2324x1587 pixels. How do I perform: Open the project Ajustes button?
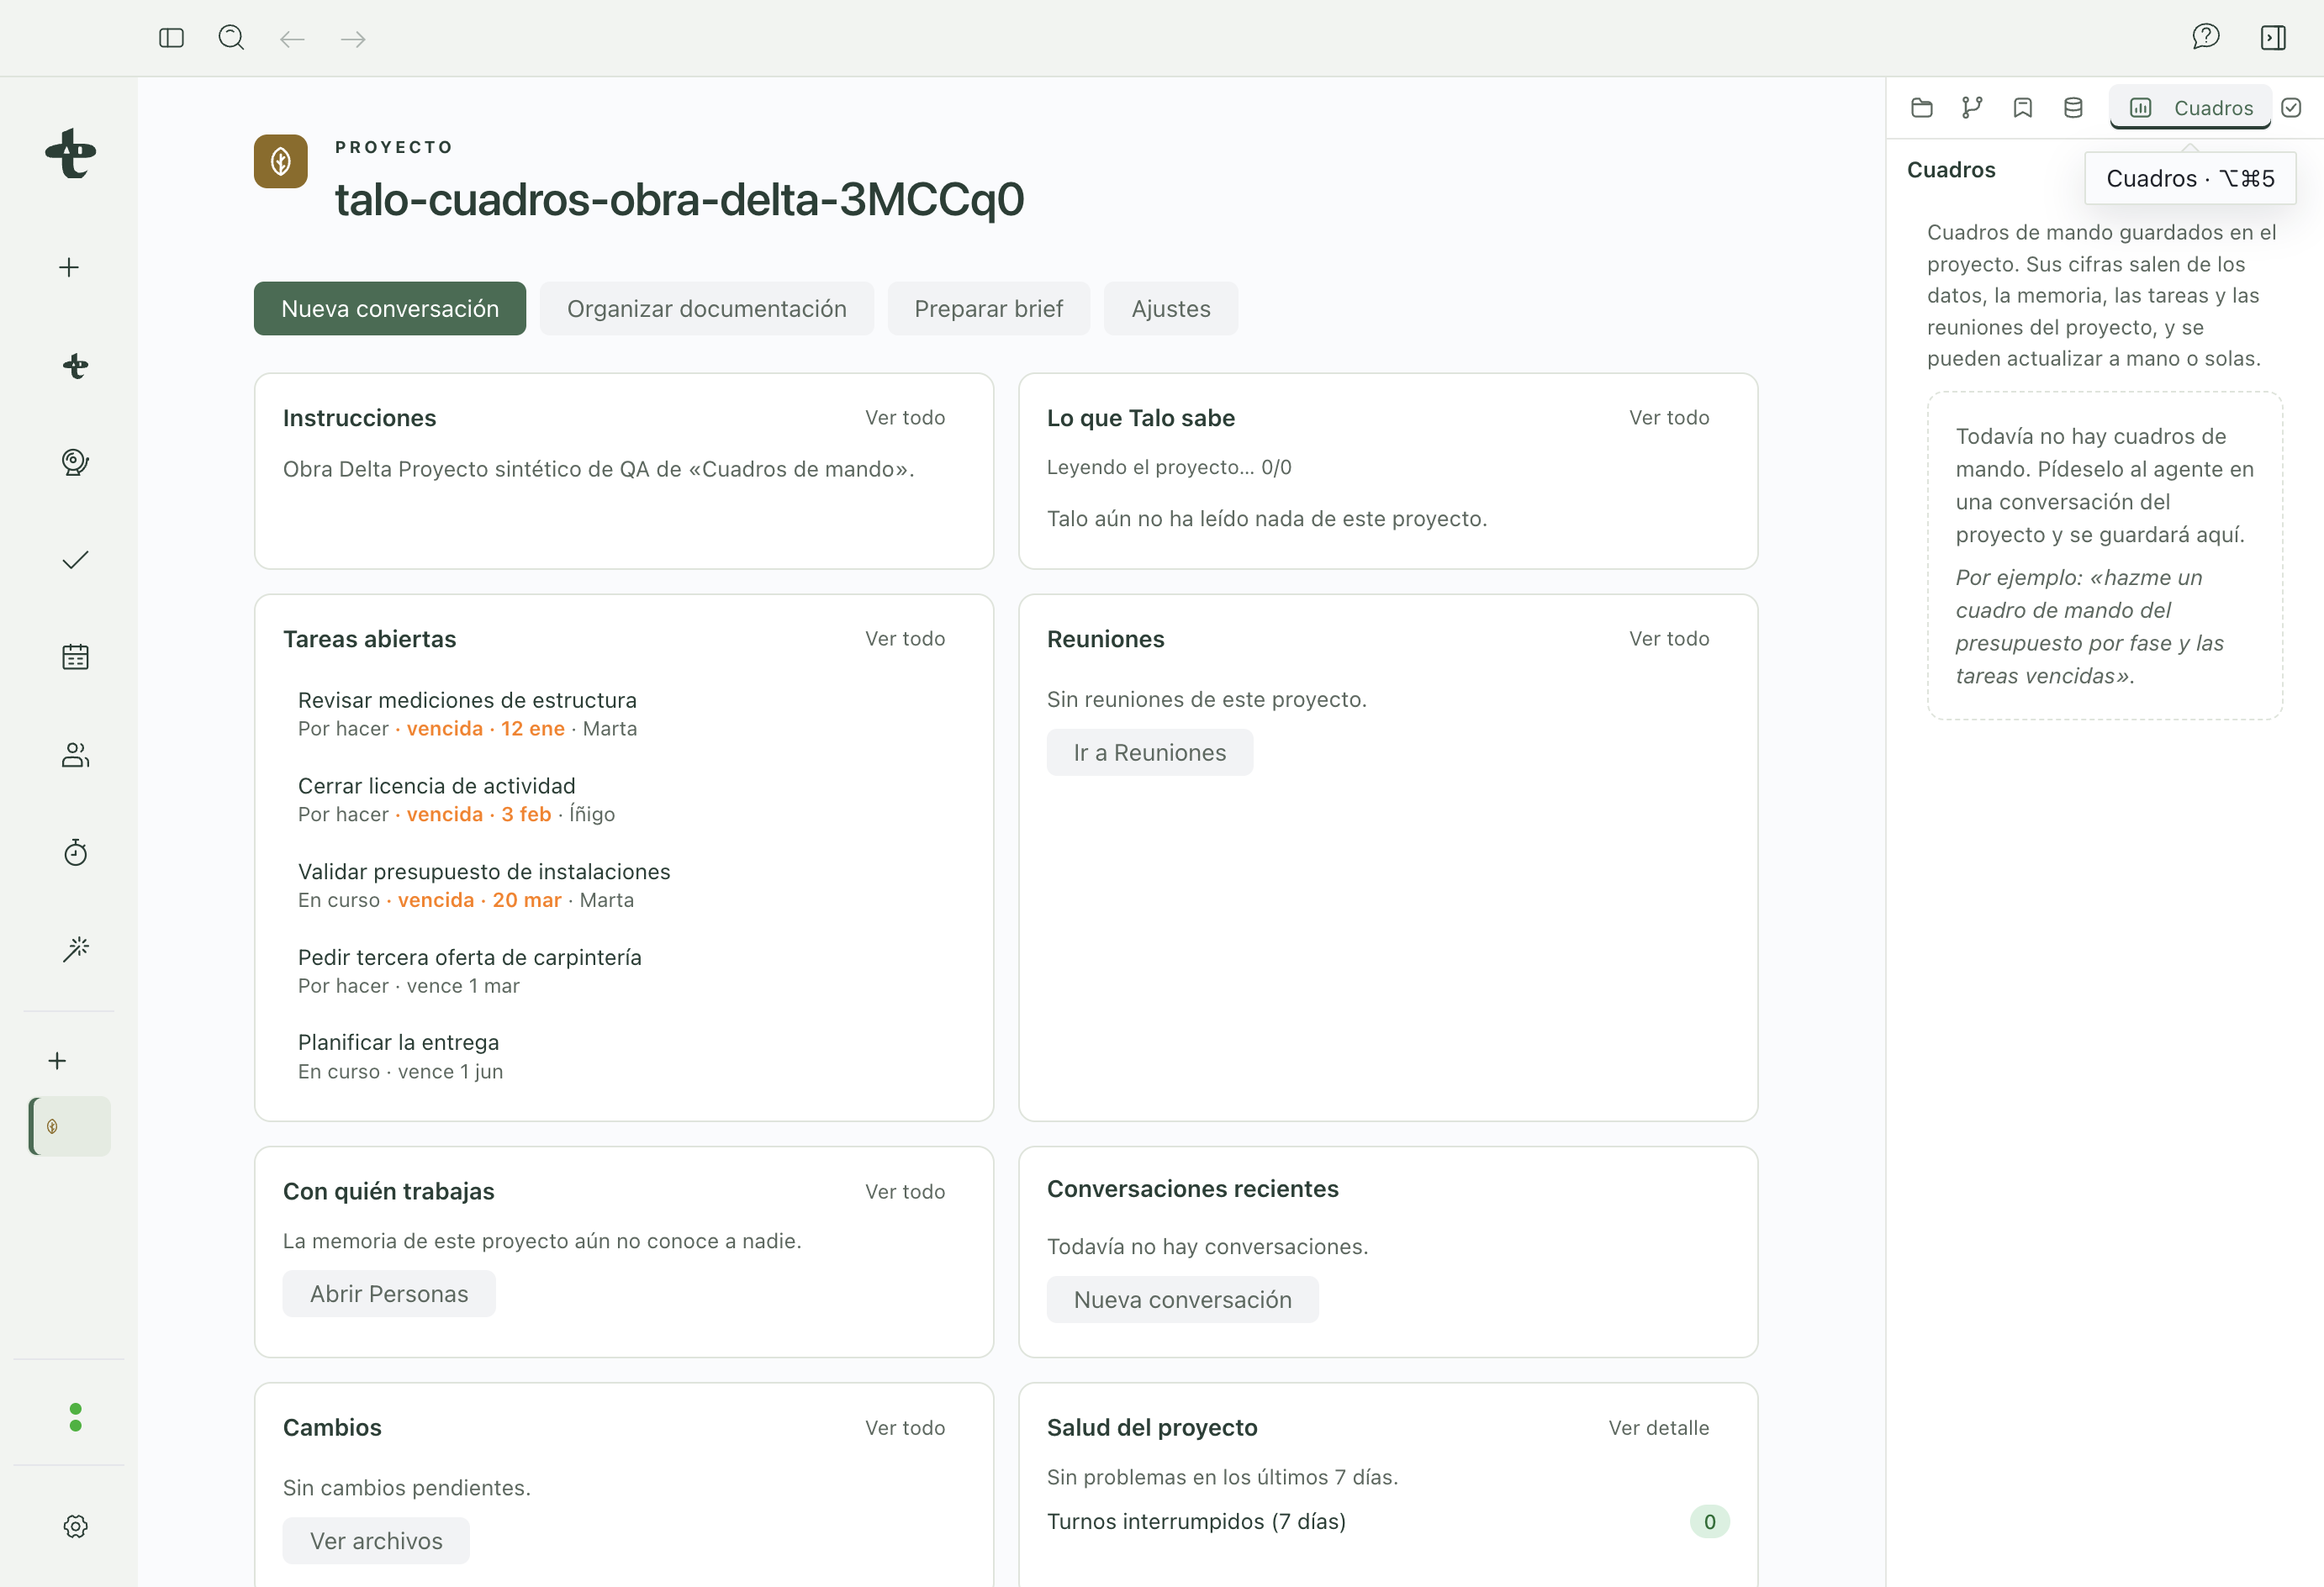1170,308
